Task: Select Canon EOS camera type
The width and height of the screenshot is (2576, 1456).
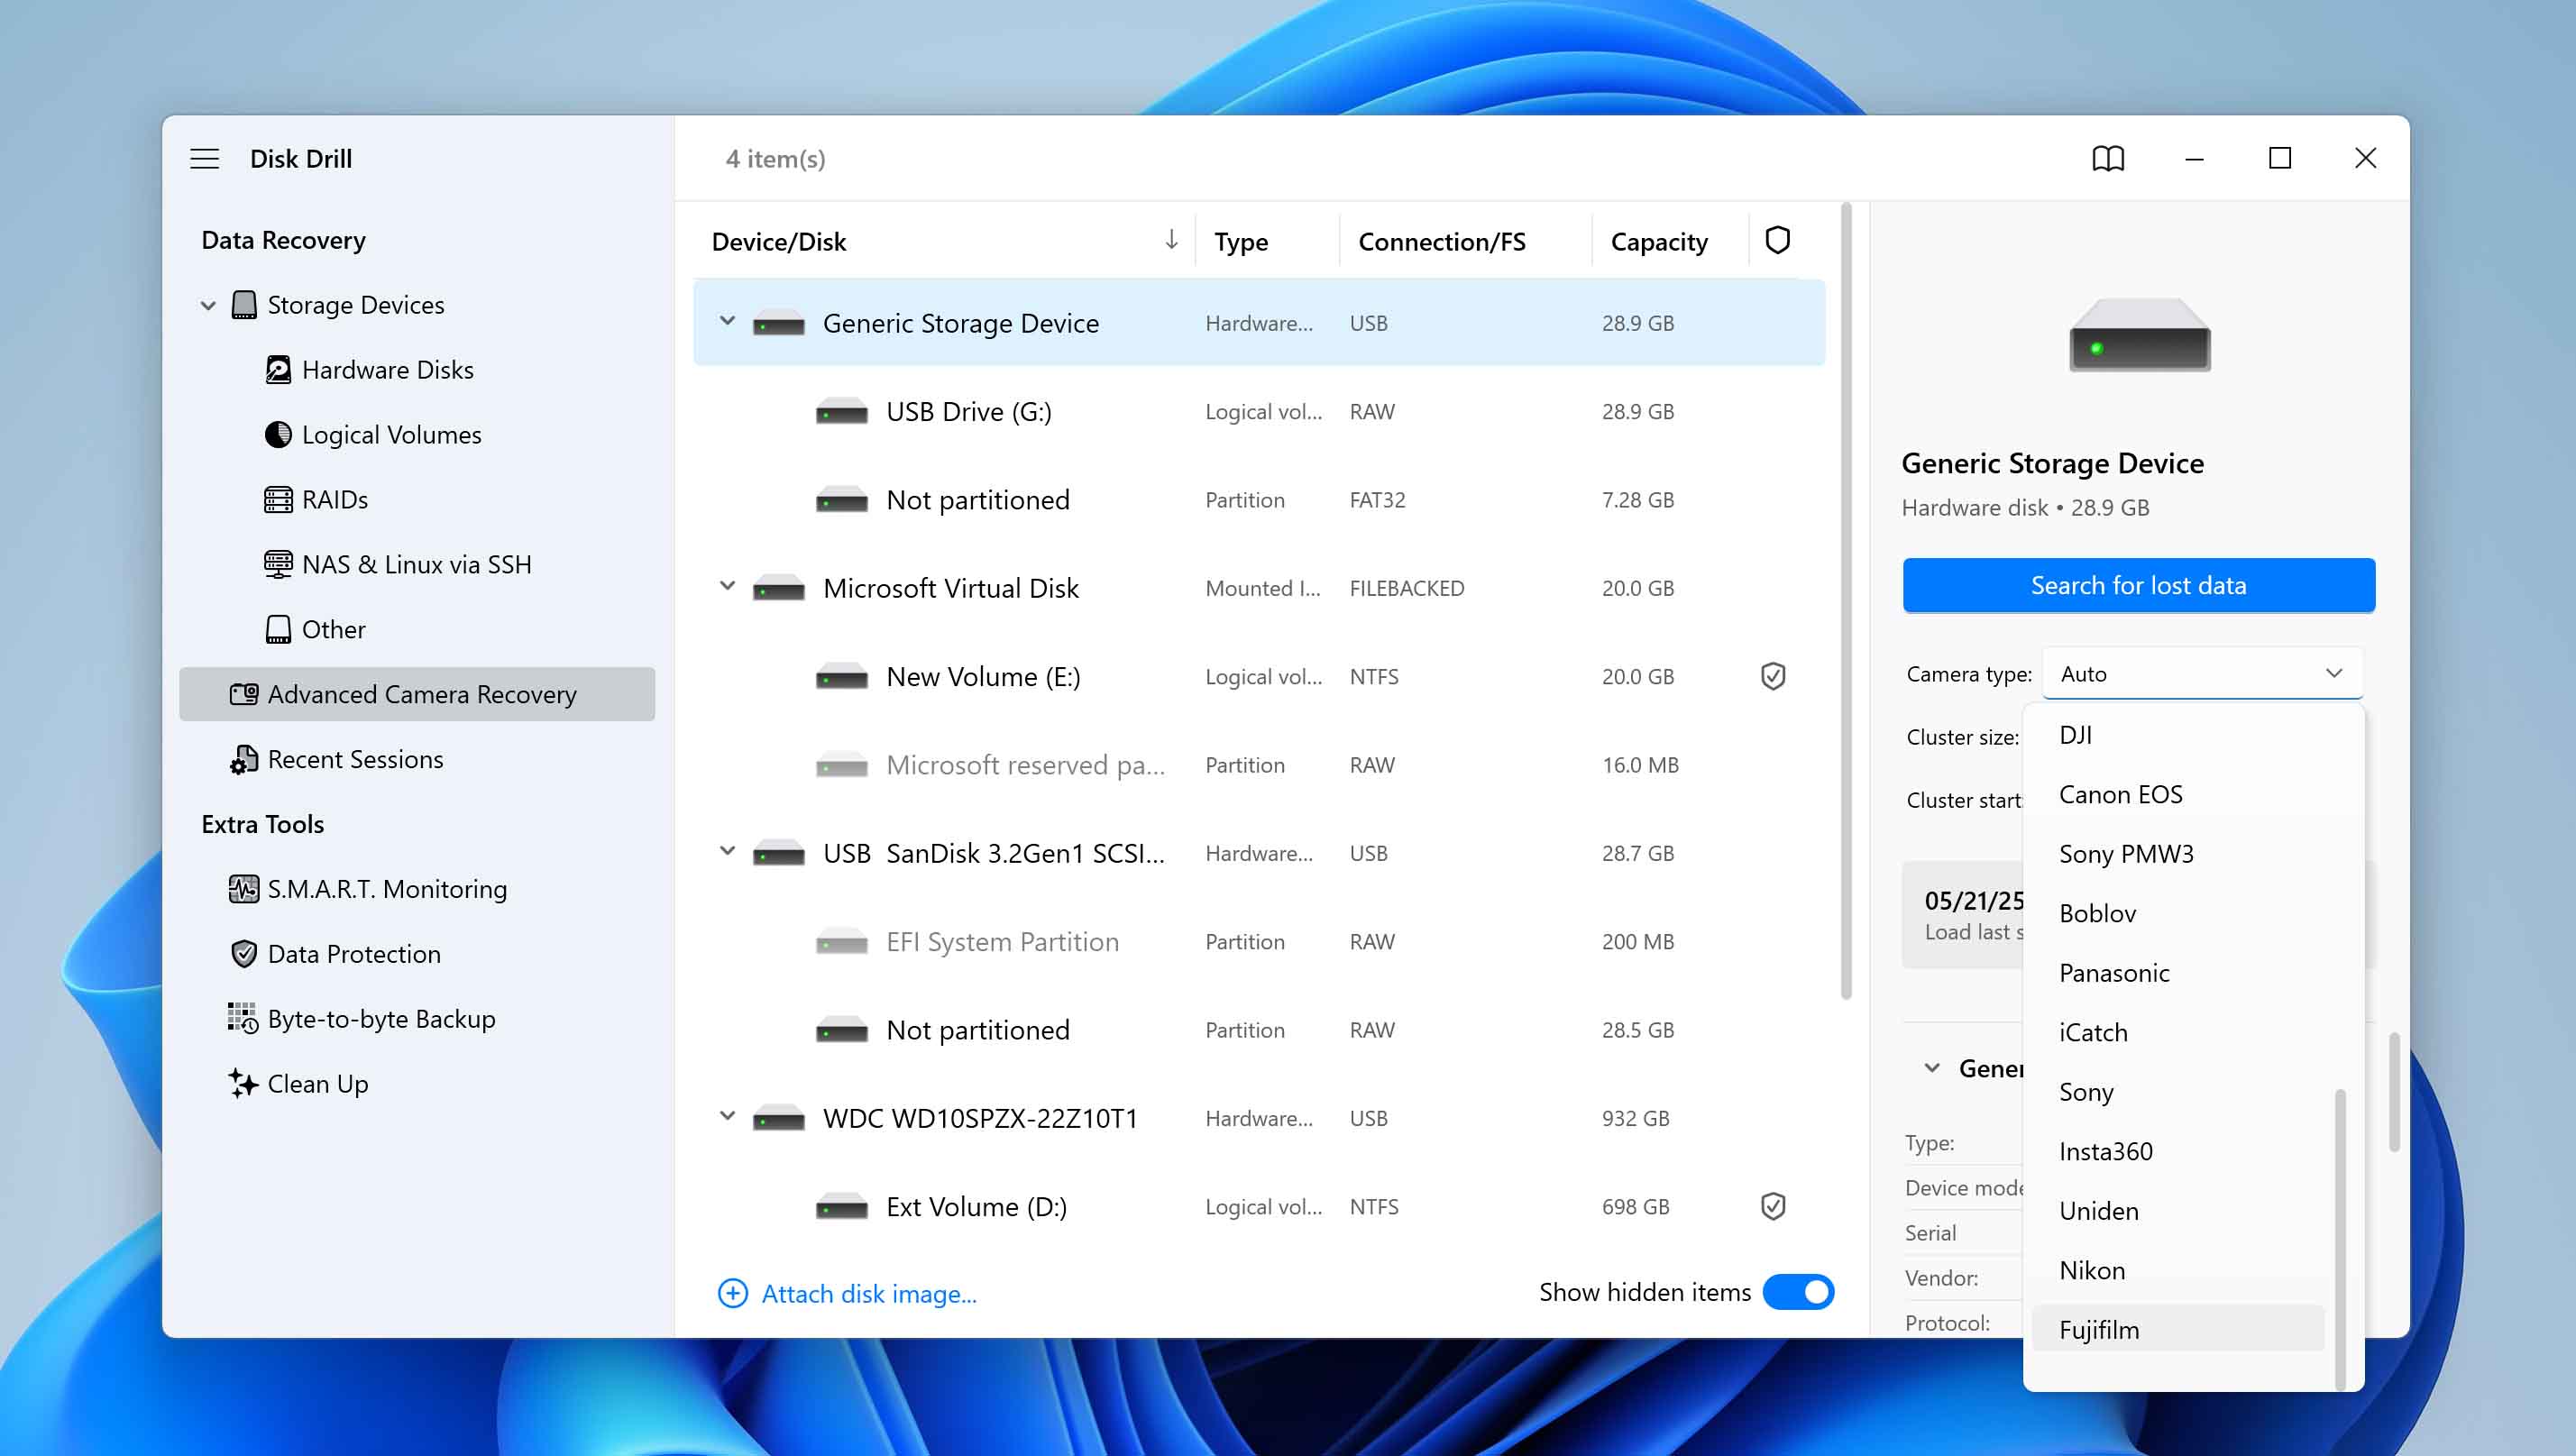Action: (x=2178, y=794)
